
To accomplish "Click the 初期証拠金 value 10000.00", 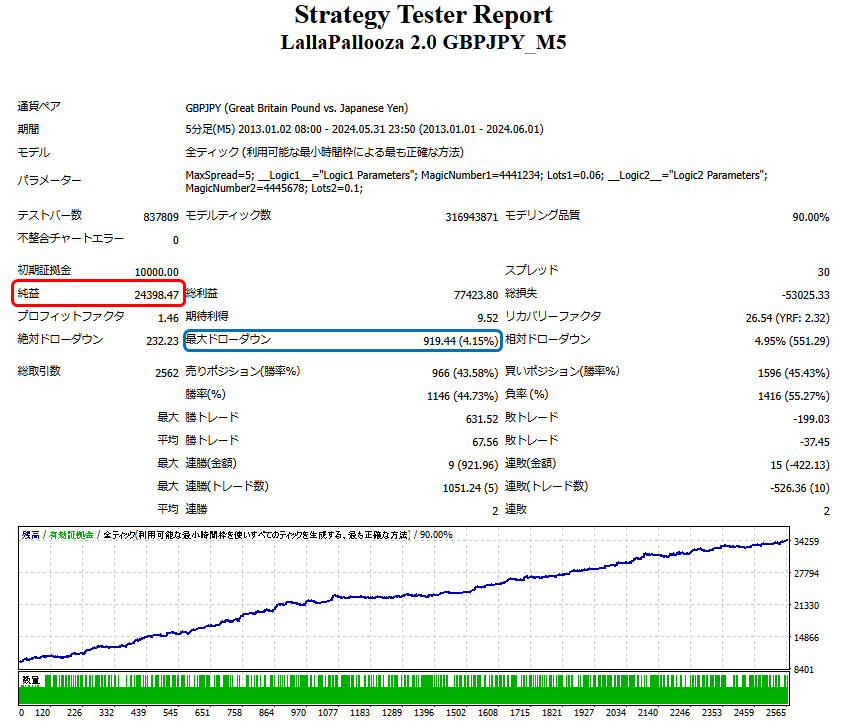I will point(156,272).
